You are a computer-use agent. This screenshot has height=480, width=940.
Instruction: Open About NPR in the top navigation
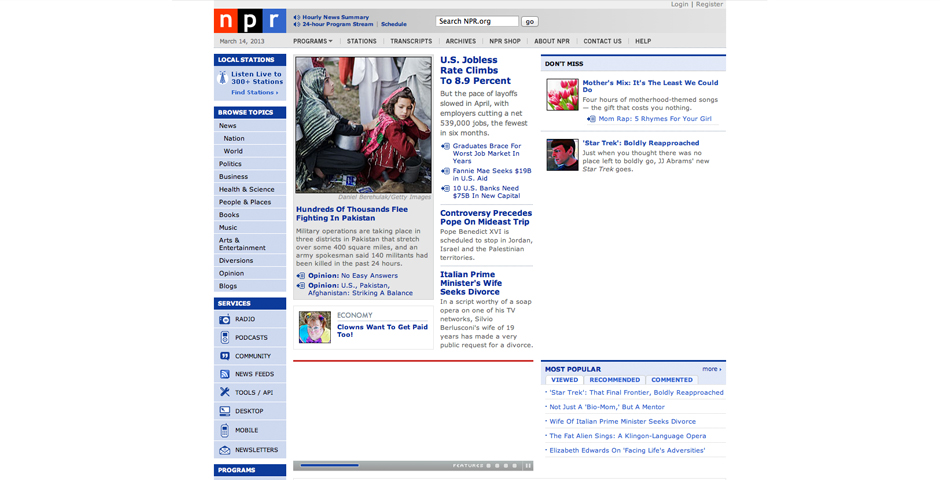552,41
